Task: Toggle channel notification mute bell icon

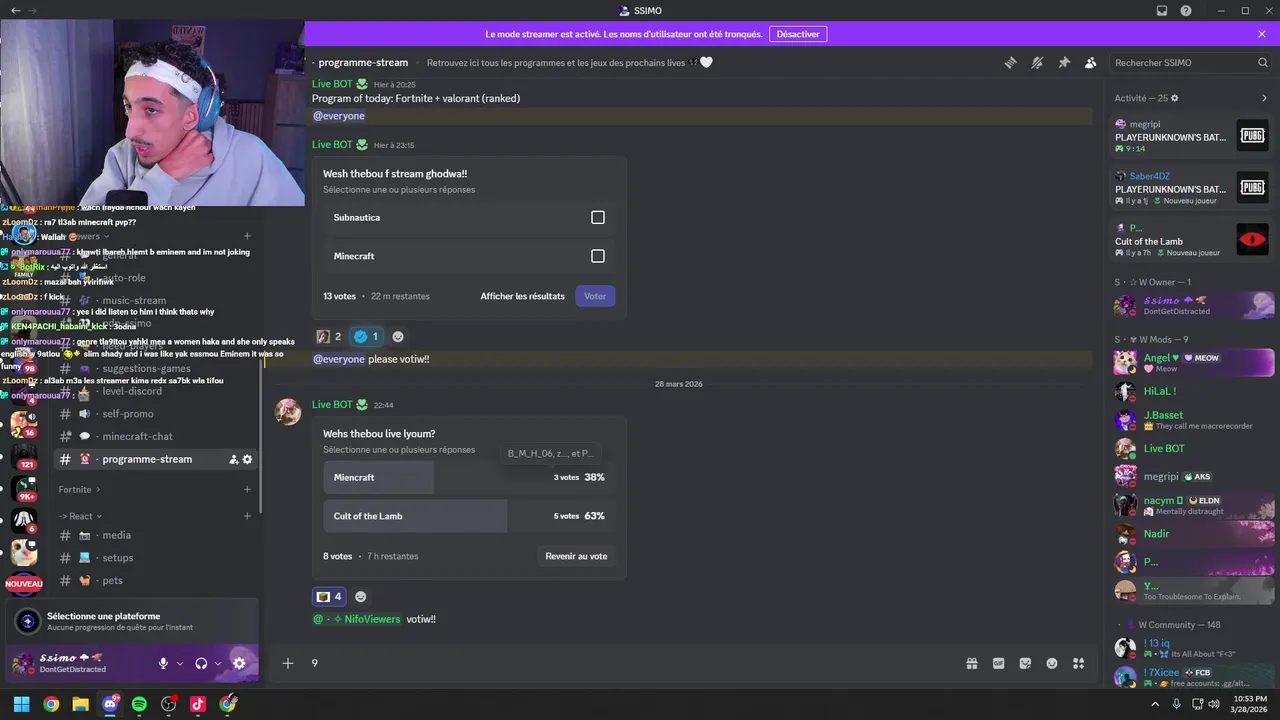Action: [1037, 62]
